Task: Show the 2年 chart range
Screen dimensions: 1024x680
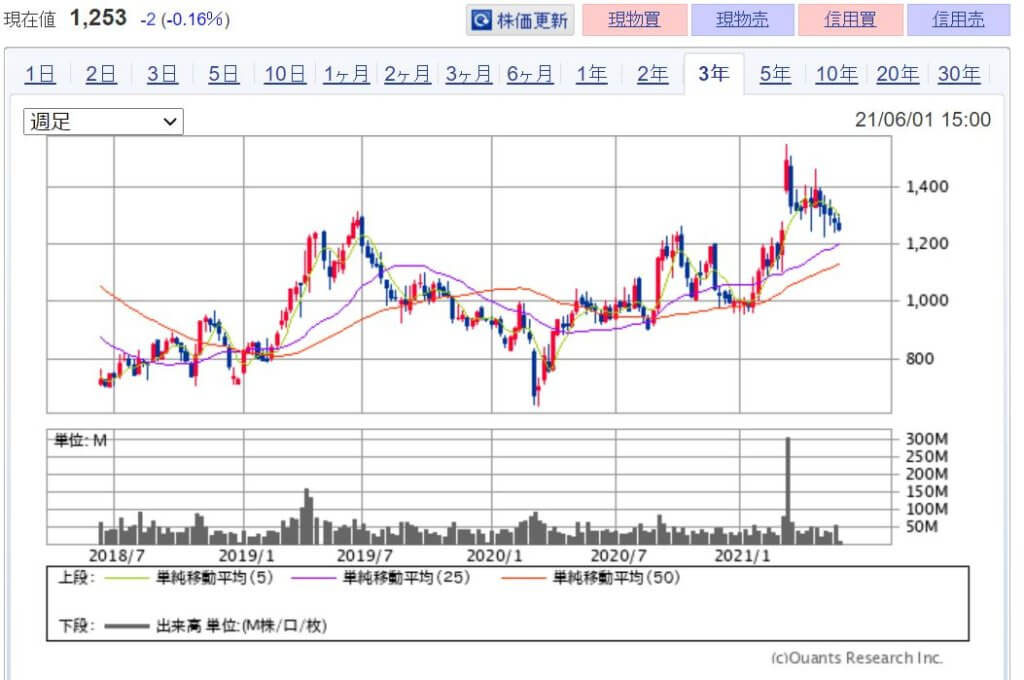Action: pyautogui.click(x=653, y=74)
